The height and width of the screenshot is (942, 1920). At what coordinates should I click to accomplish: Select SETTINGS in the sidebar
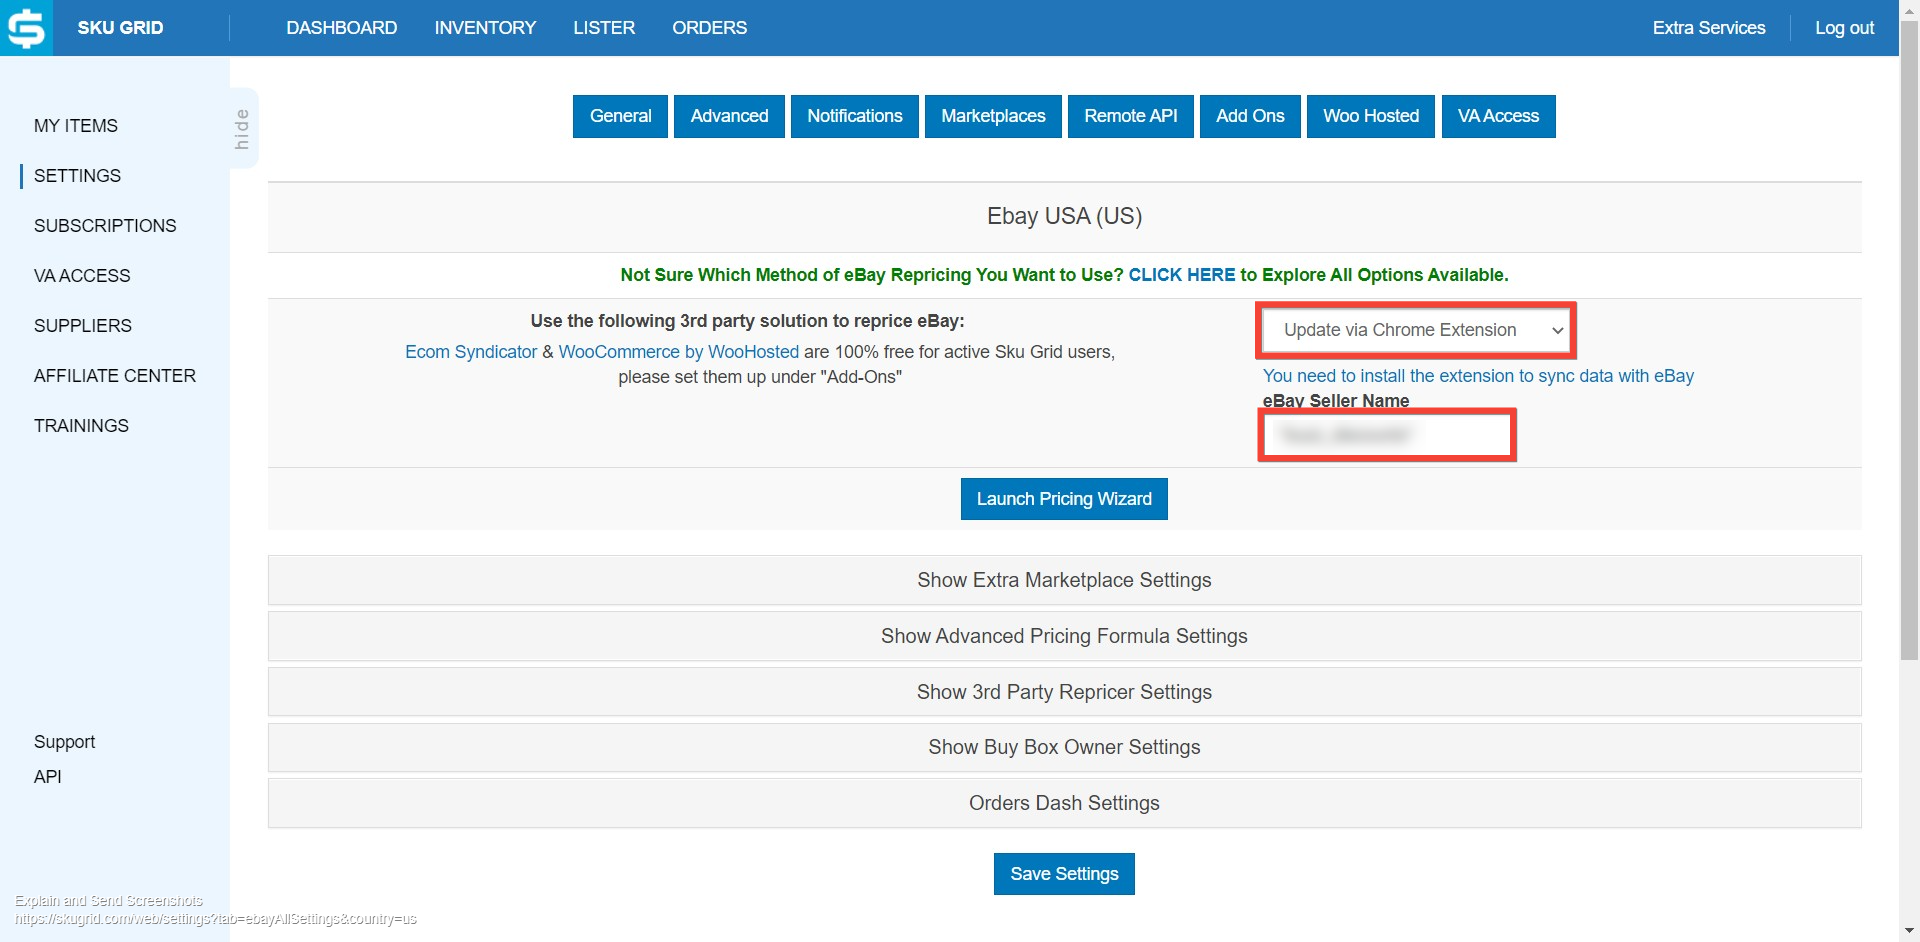[77, 176]
